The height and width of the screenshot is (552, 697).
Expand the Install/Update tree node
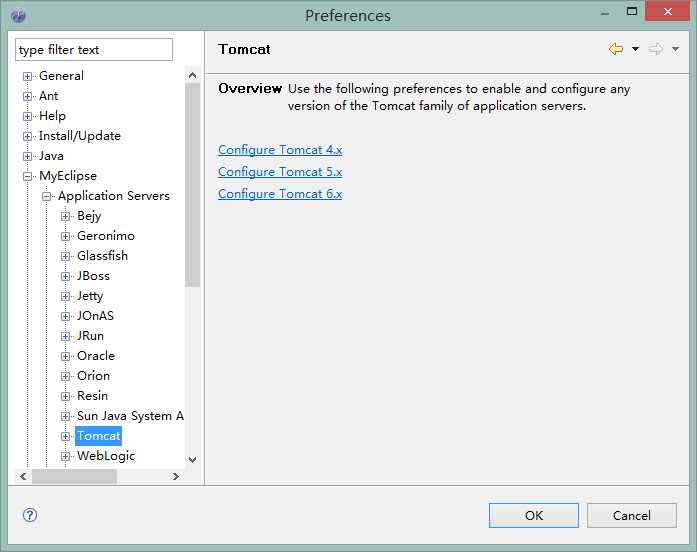(x=28, y=136)
